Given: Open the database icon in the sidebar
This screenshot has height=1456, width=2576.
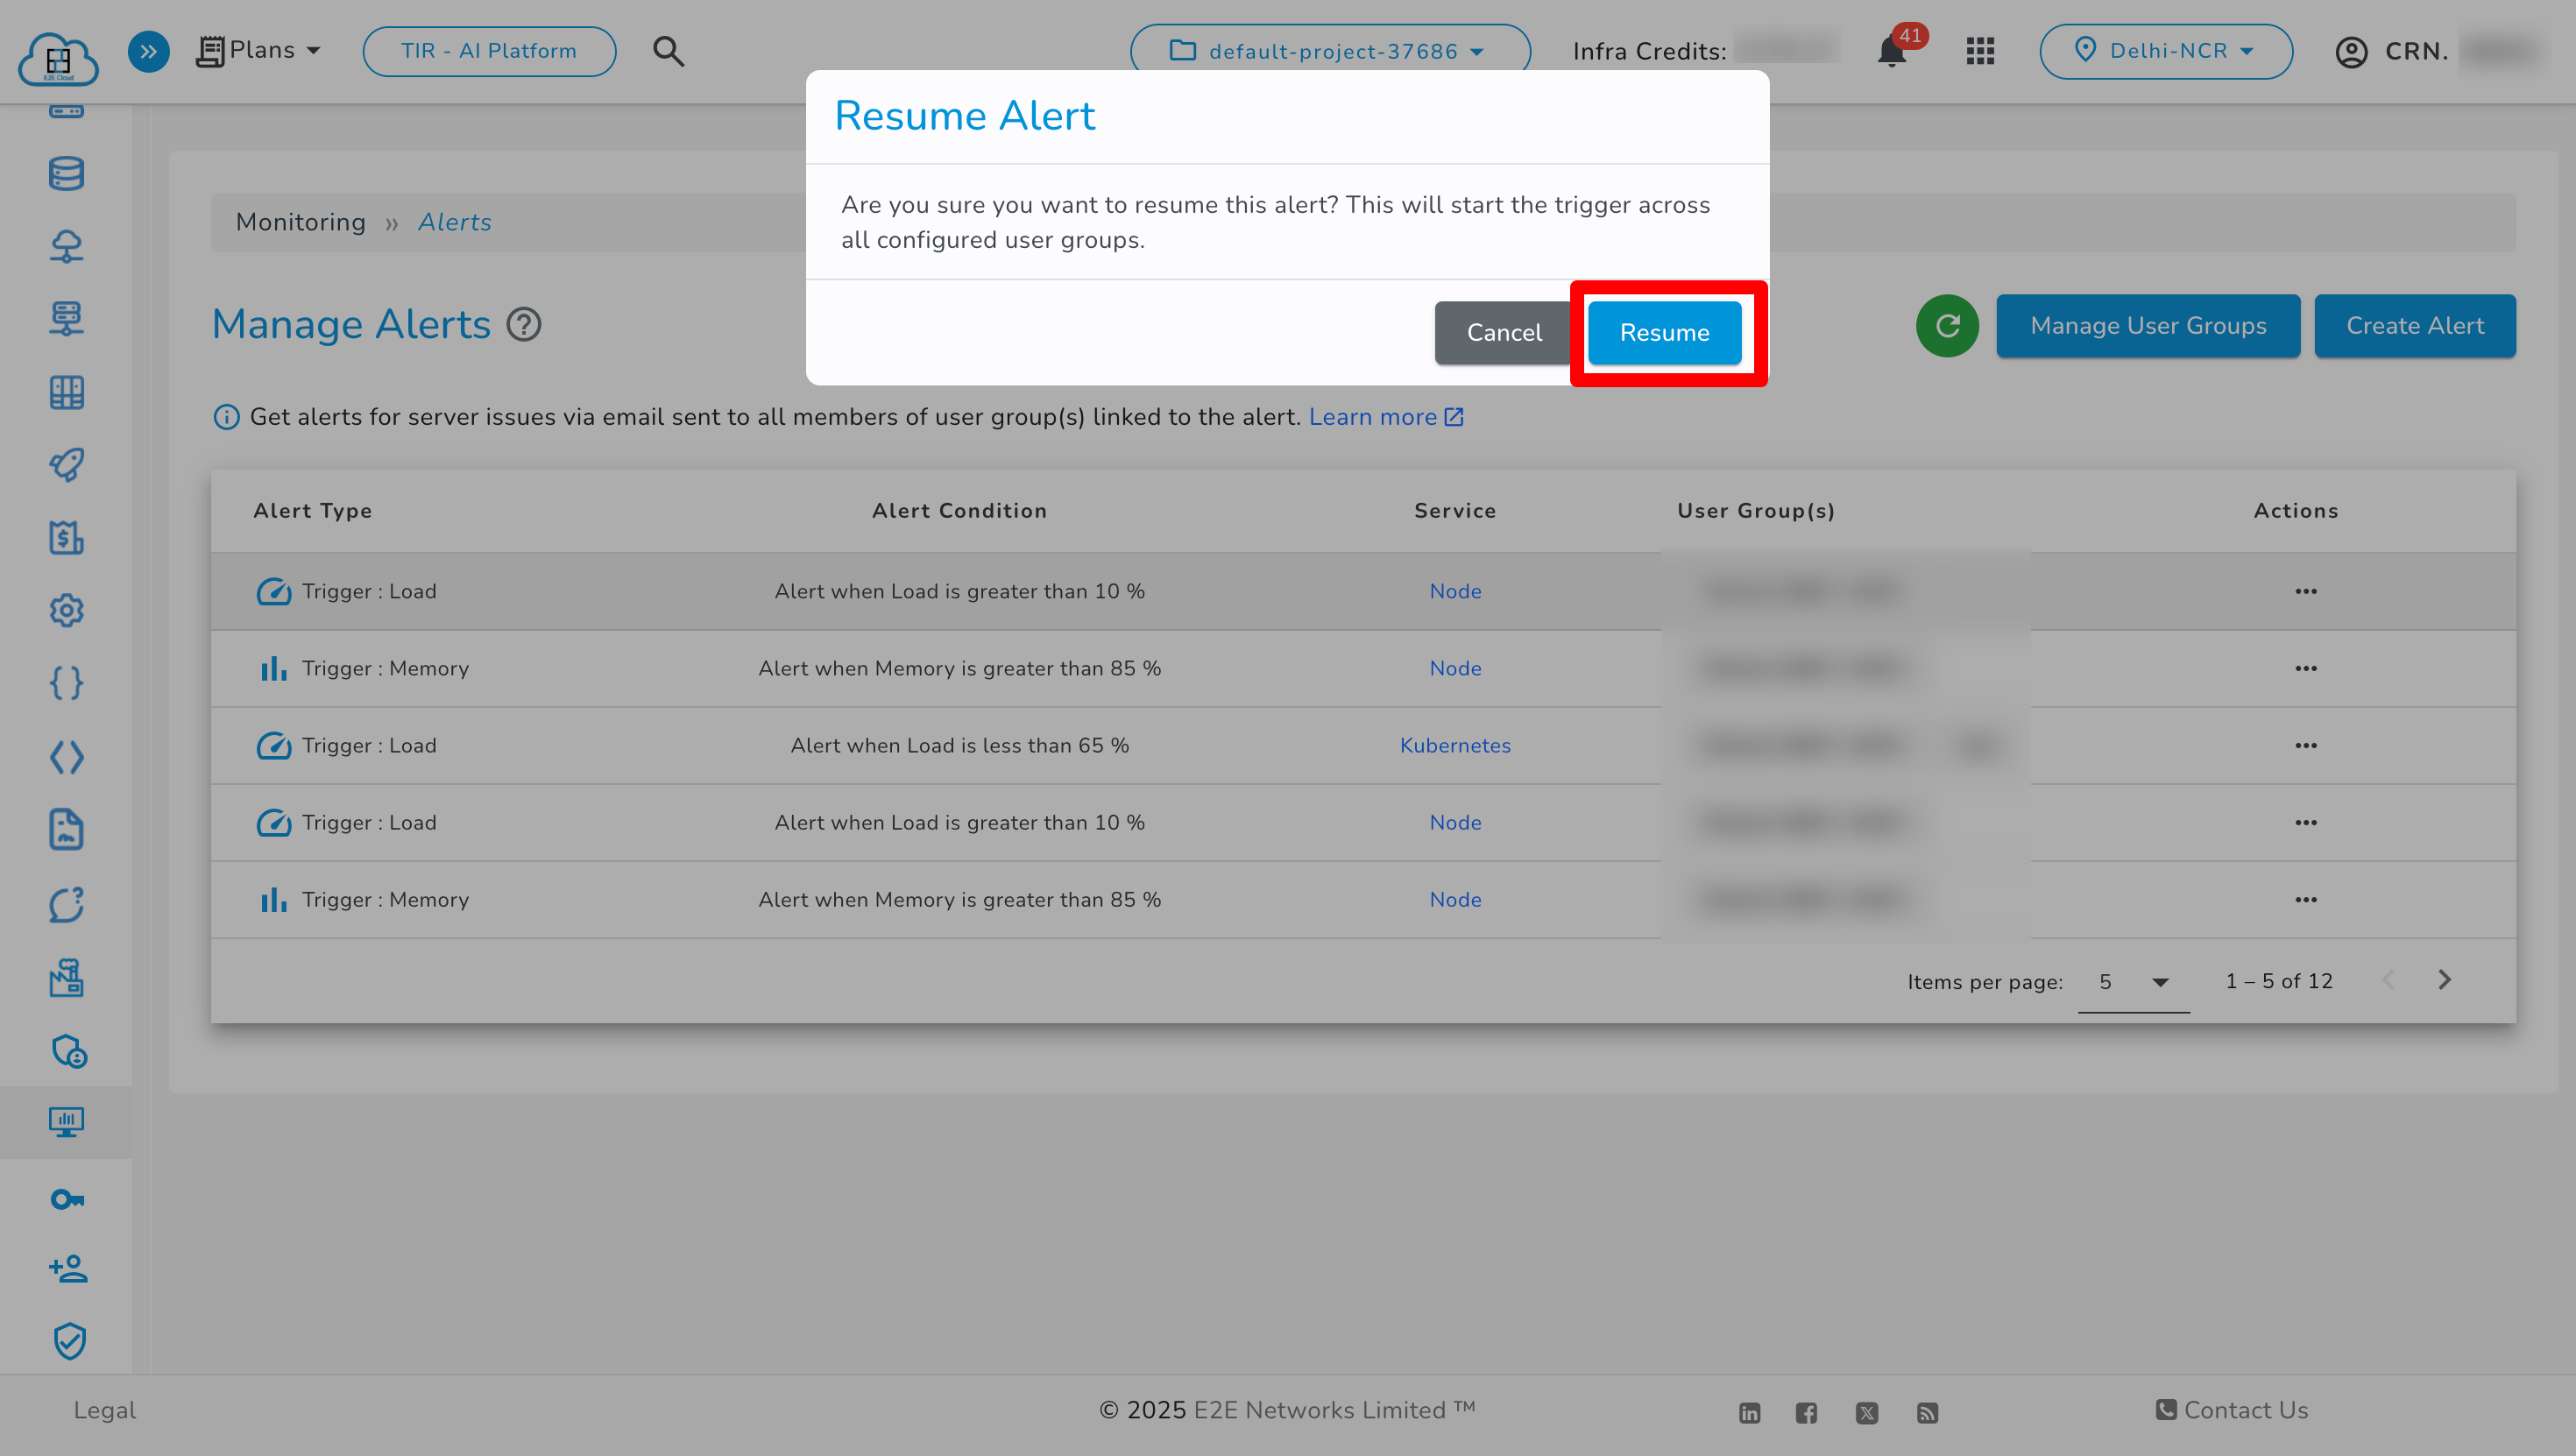Looking at the screenshot, I should [x=66, y=173].
